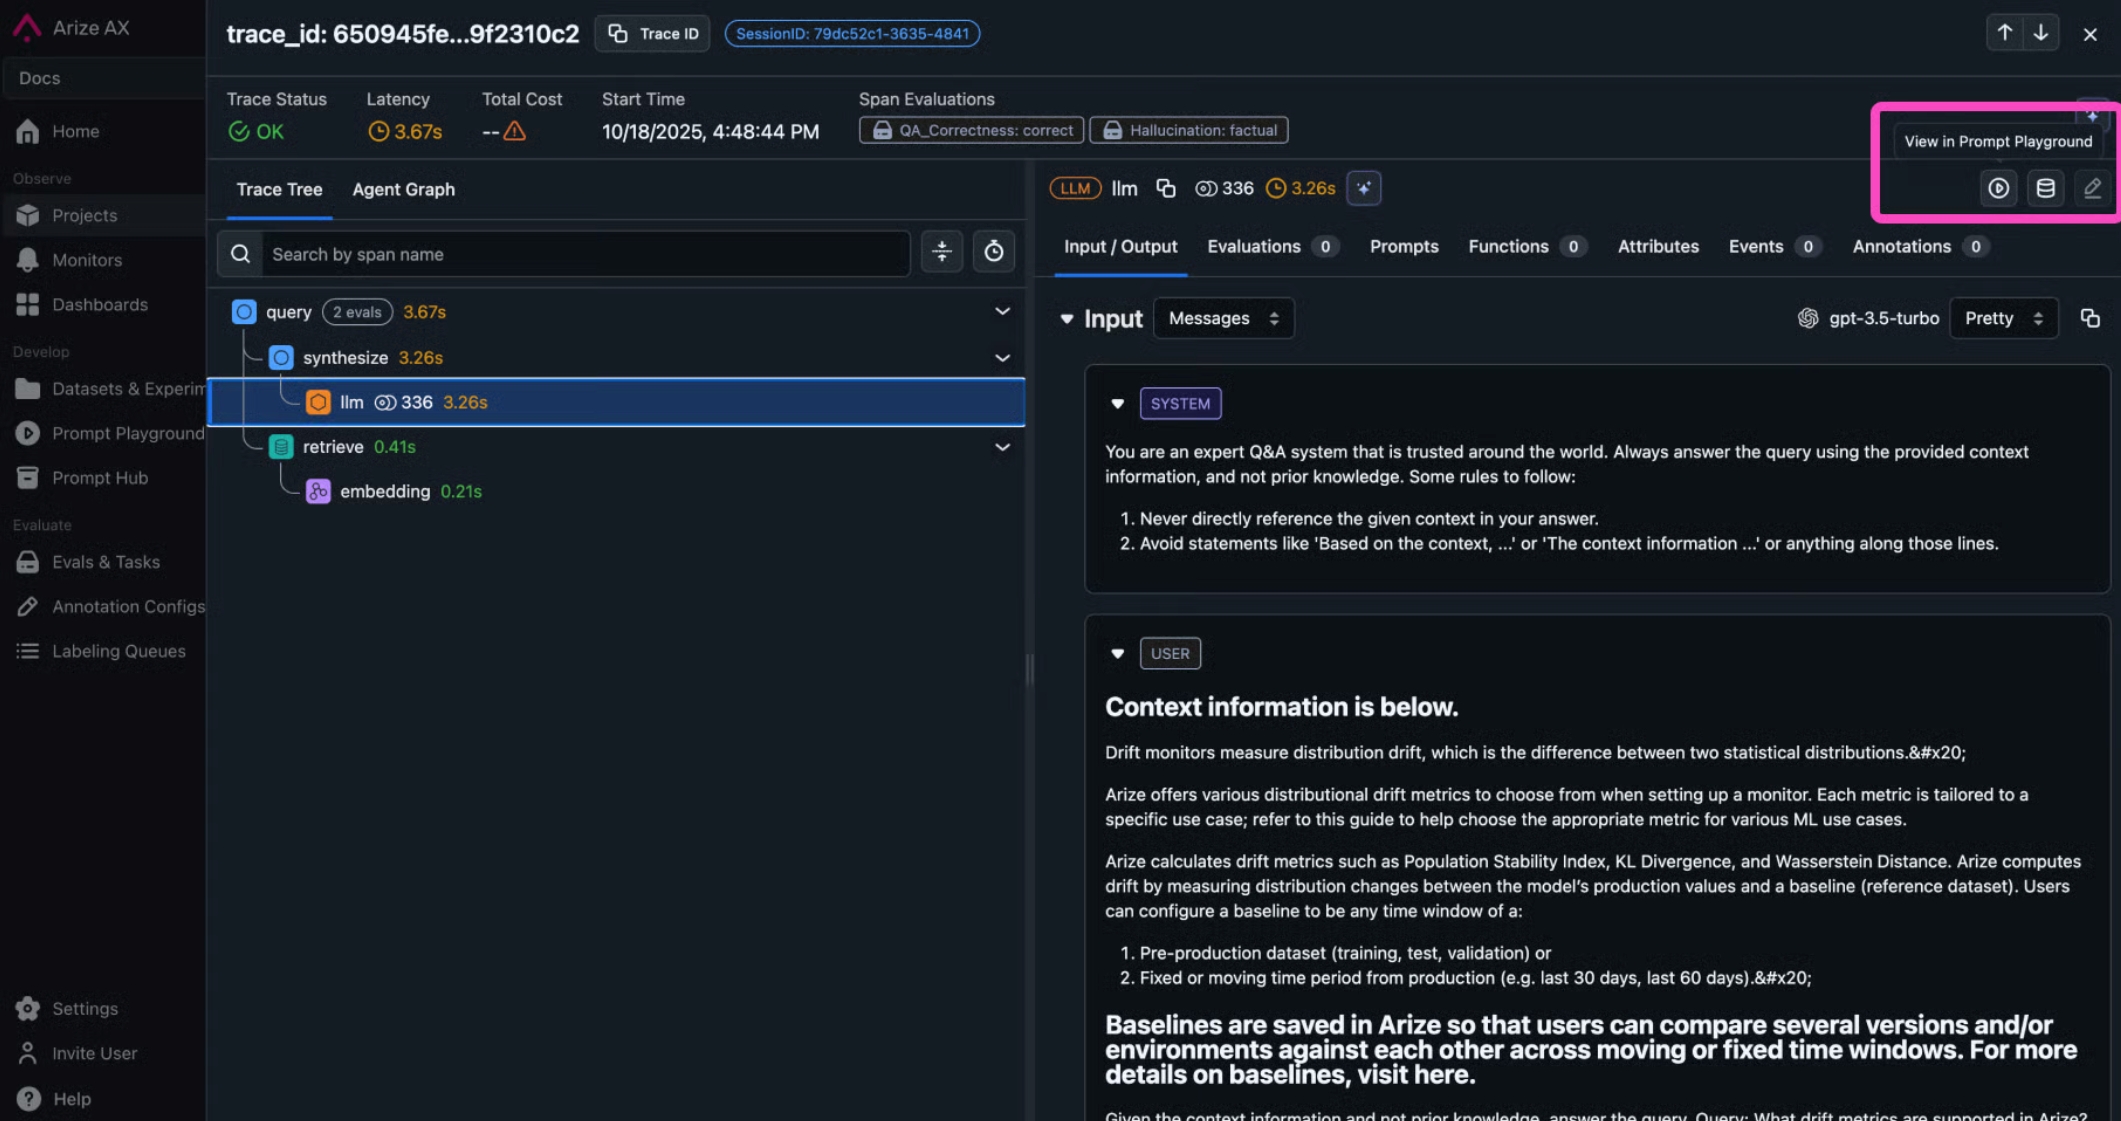Copy the input using the copy icon

point(2089,318)
